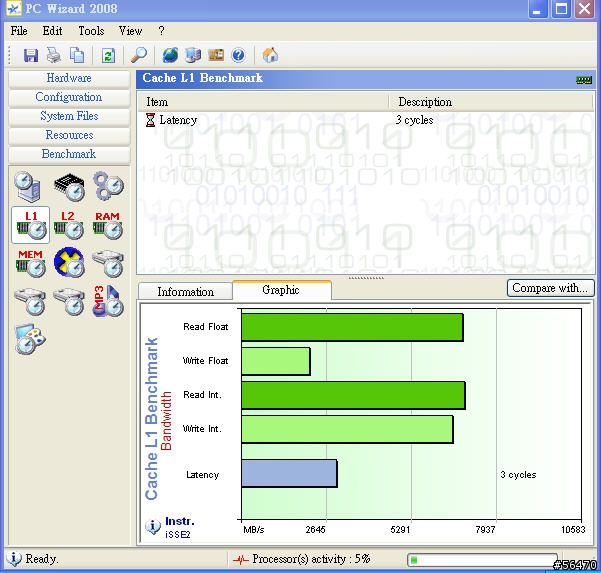Expand the System Files category panel

(69, 116)
